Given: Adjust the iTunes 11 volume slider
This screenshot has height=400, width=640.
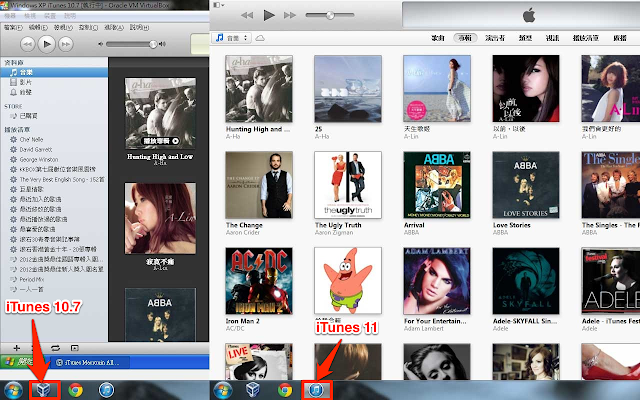Looking at the screenshot, I should pyautogui.click(x=330, y=15).
